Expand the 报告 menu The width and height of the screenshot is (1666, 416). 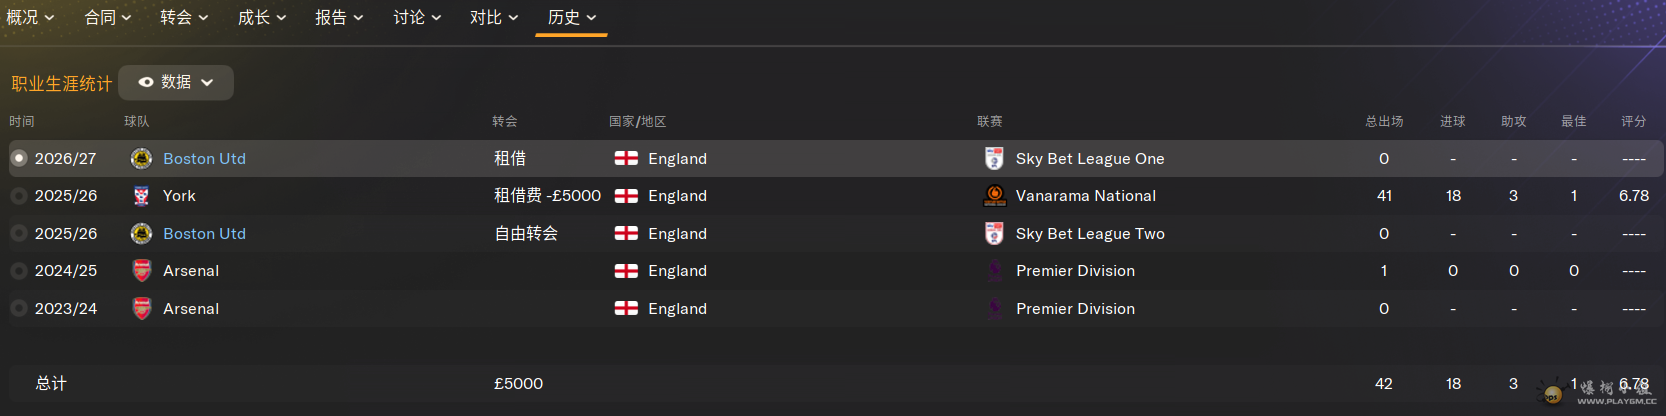(339, 17)
